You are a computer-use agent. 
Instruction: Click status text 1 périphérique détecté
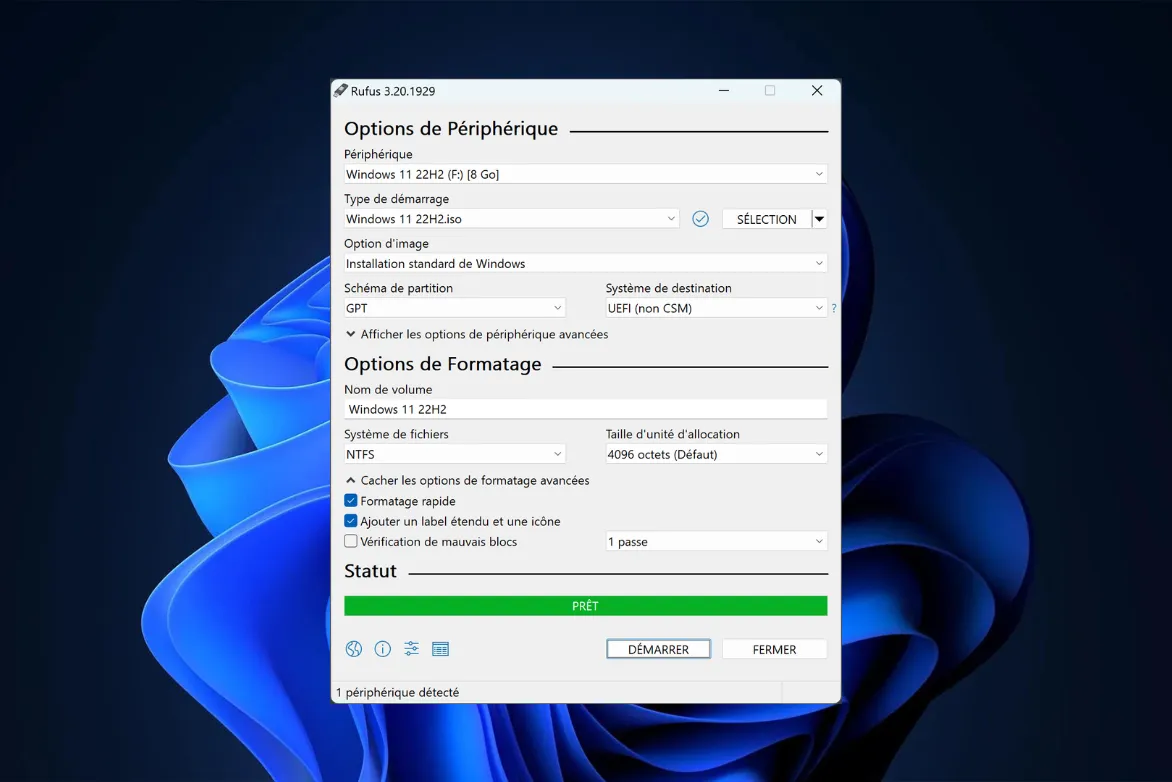point(398,692)
